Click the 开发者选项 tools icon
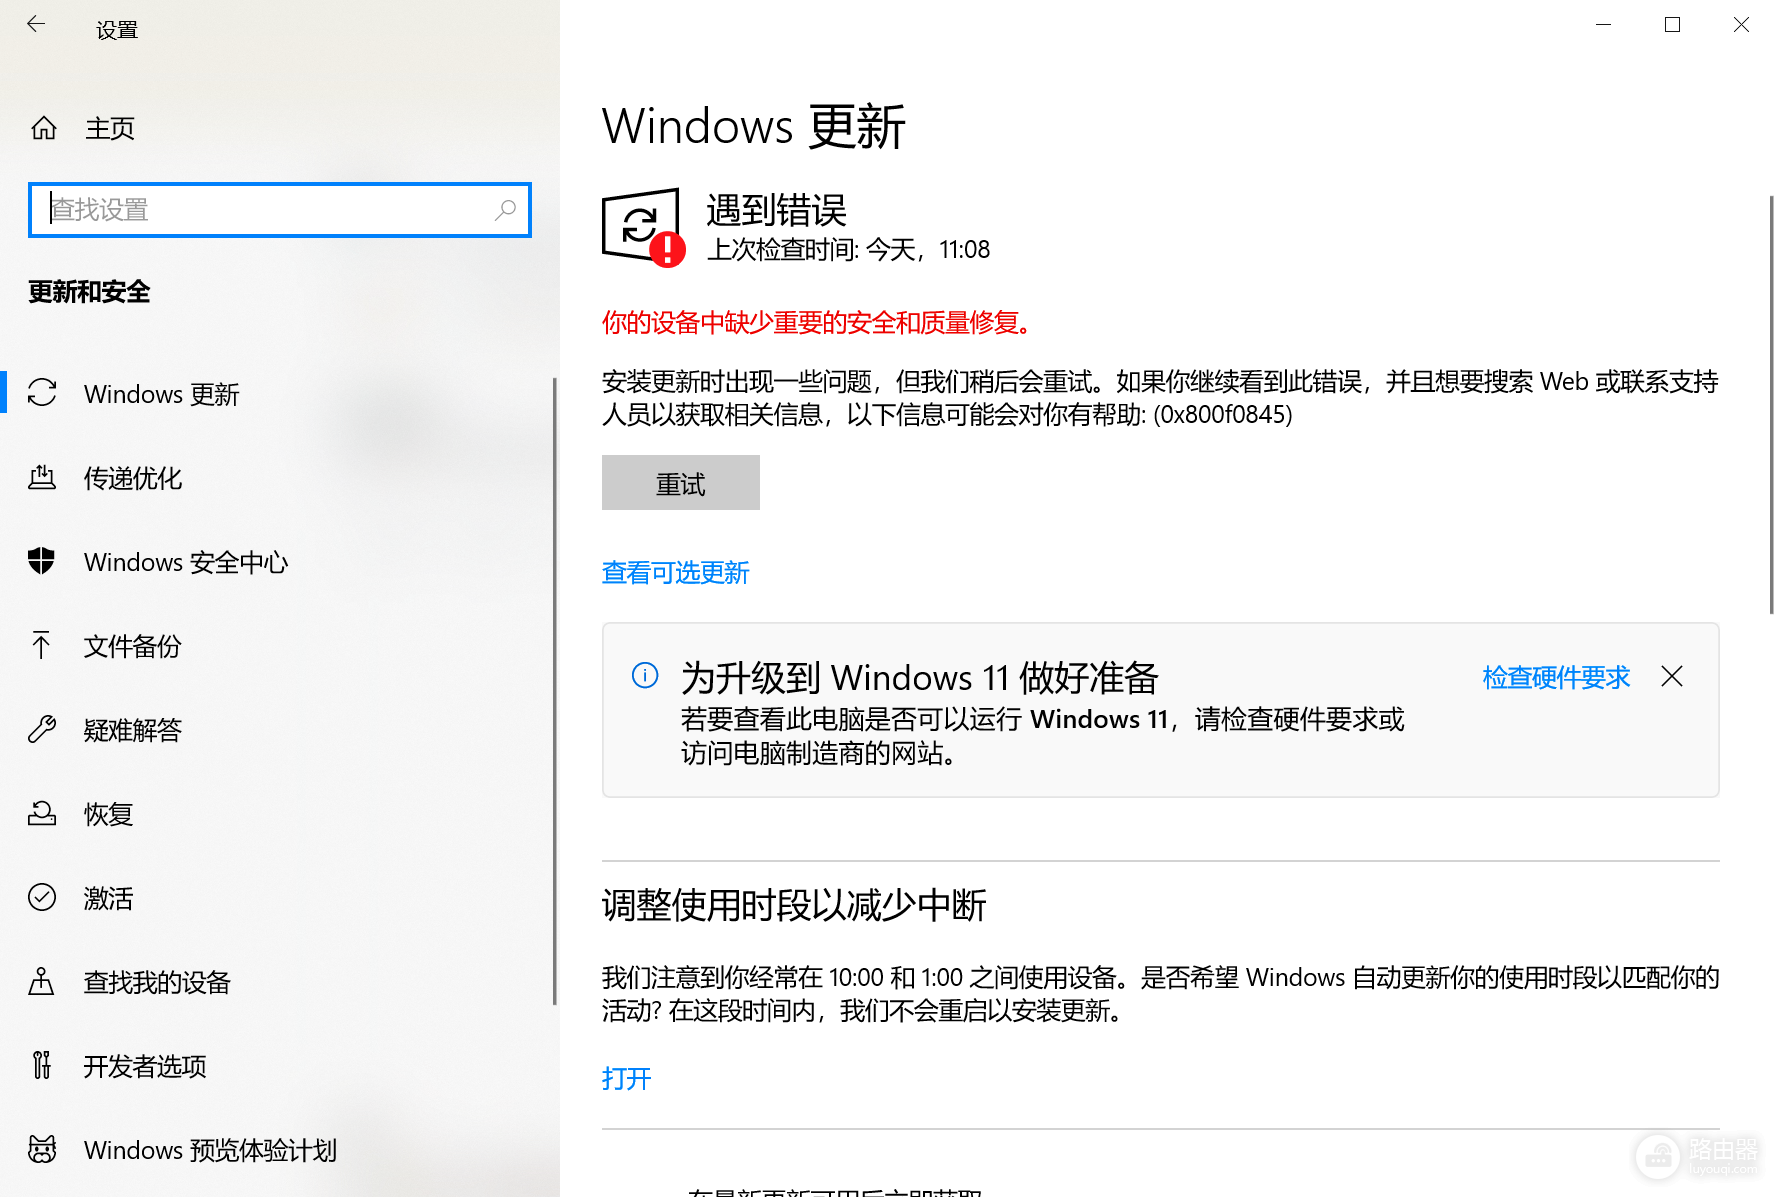Image resolution: width=1776 pixels, height=1197 pixels. tap(42, 1065)
